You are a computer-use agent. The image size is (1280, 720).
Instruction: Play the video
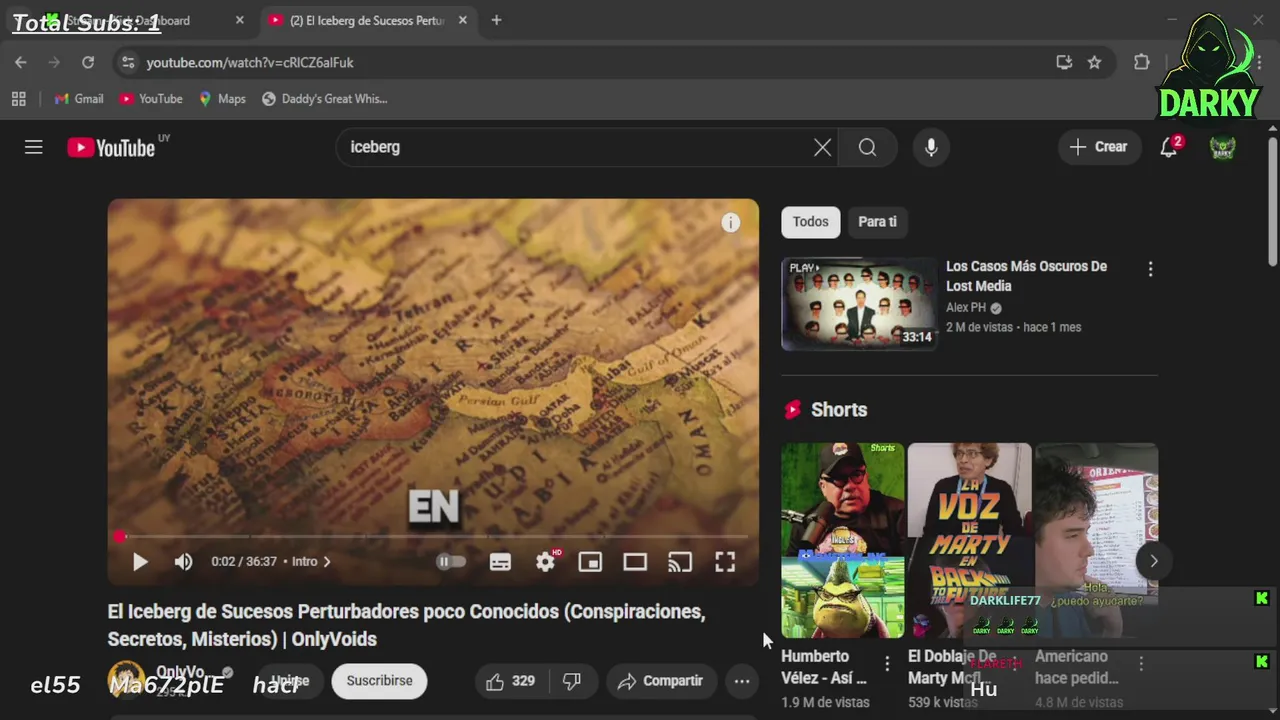pyautogui.click(x=140, y=562)
